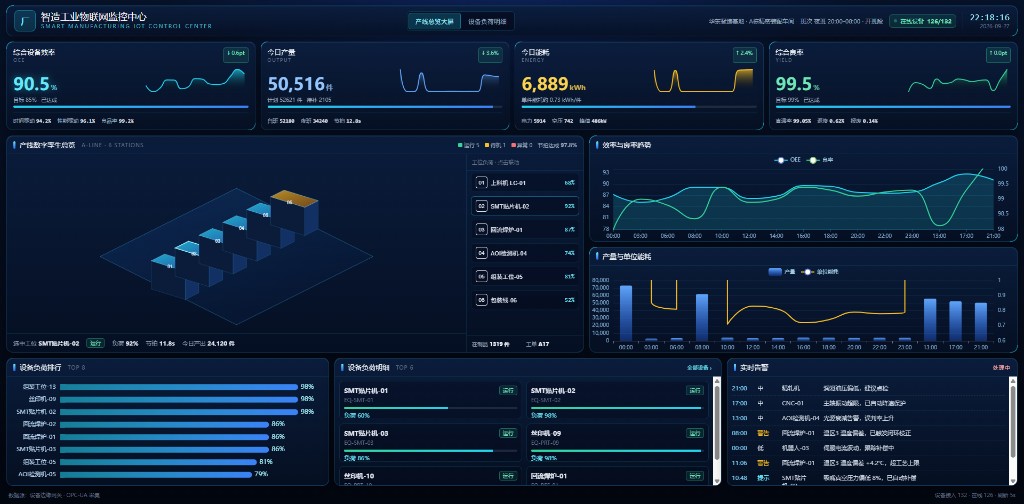Click the OEE 90.5% sparkline chart
The image size is (1024, 504).
pos(195,81)
